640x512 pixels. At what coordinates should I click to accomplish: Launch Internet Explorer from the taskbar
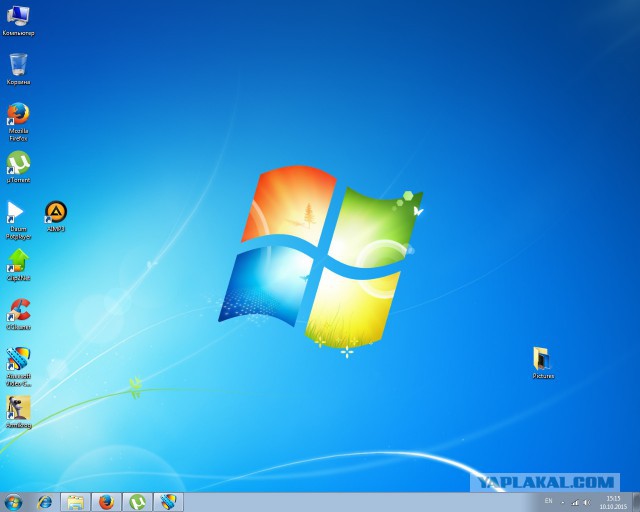pos(44,502)
